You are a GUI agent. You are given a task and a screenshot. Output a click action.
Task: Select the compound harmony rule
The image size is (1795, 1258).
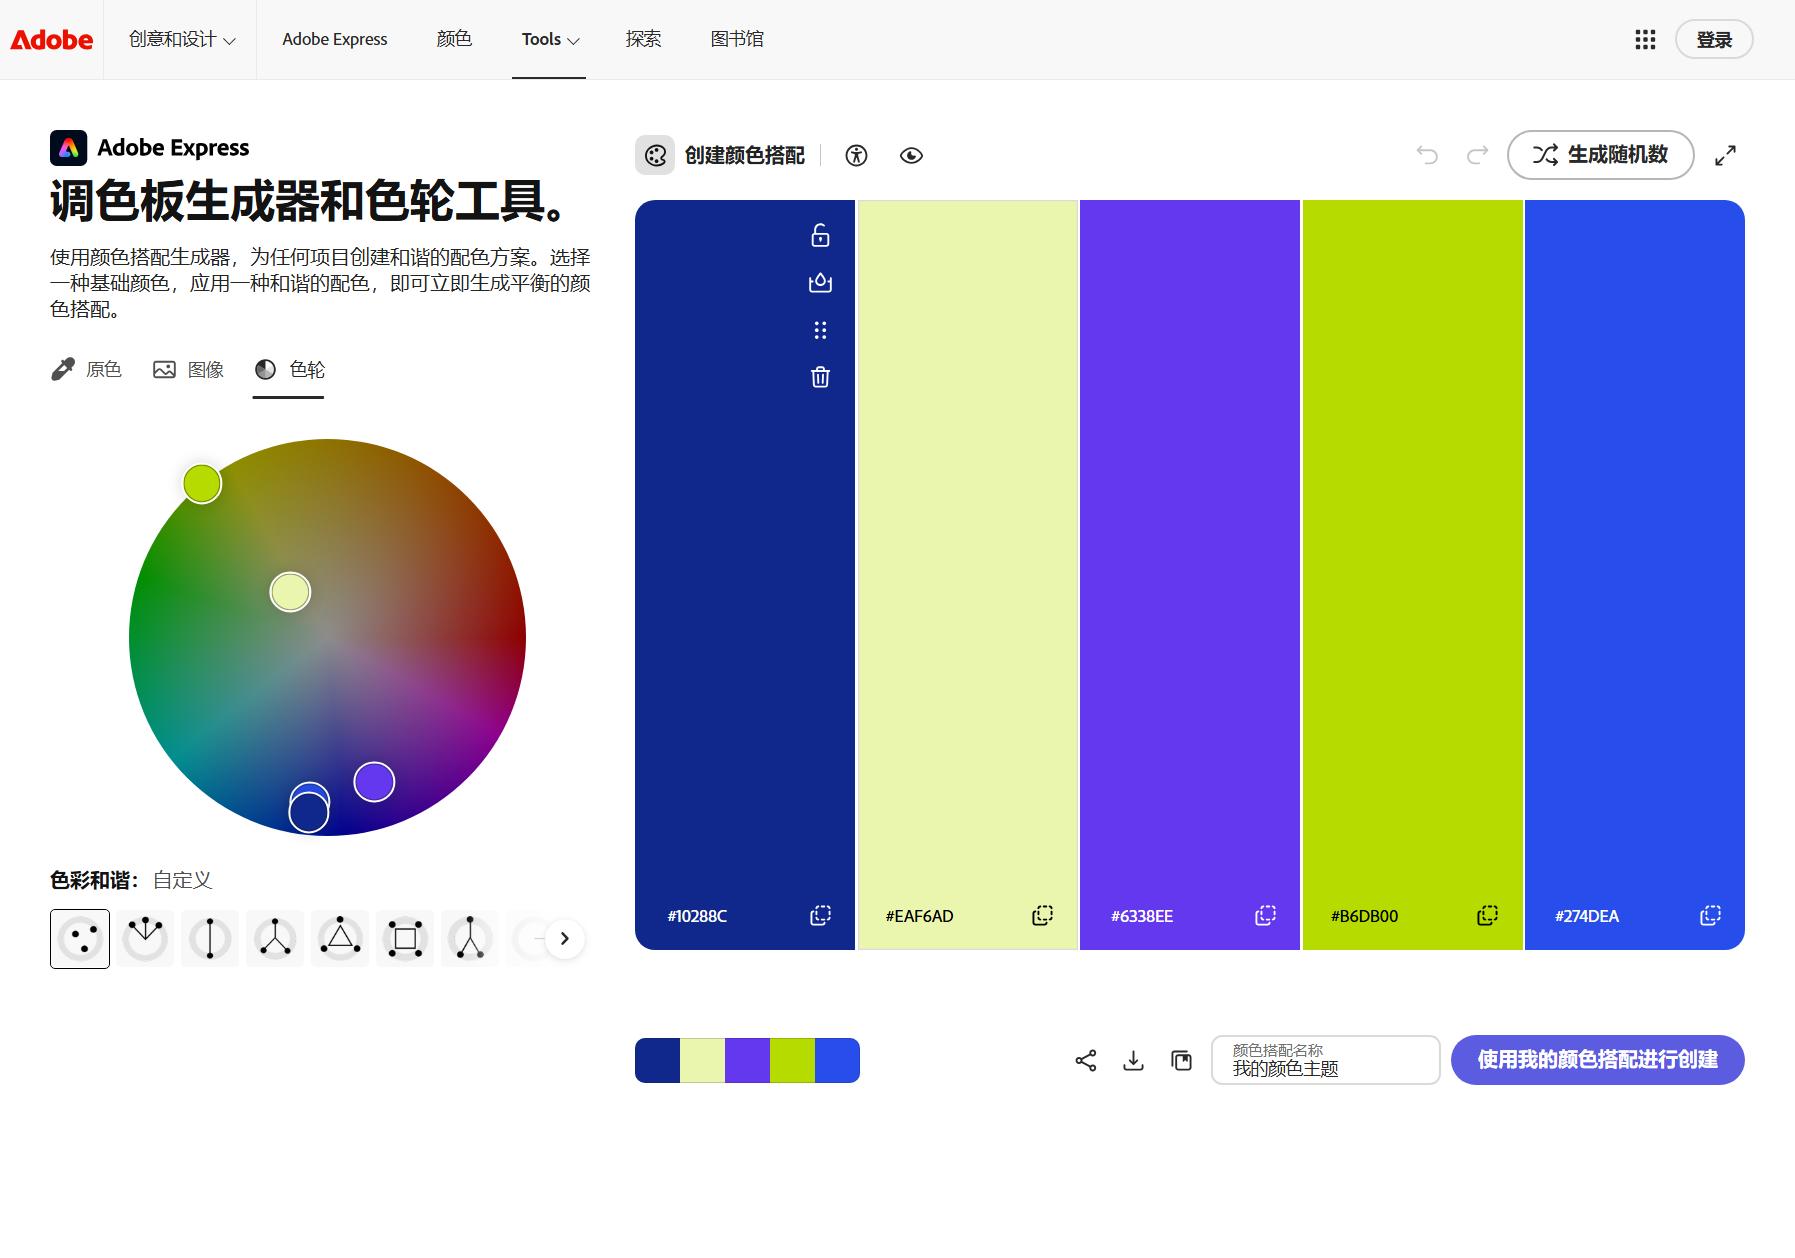(x=470, y=939)
